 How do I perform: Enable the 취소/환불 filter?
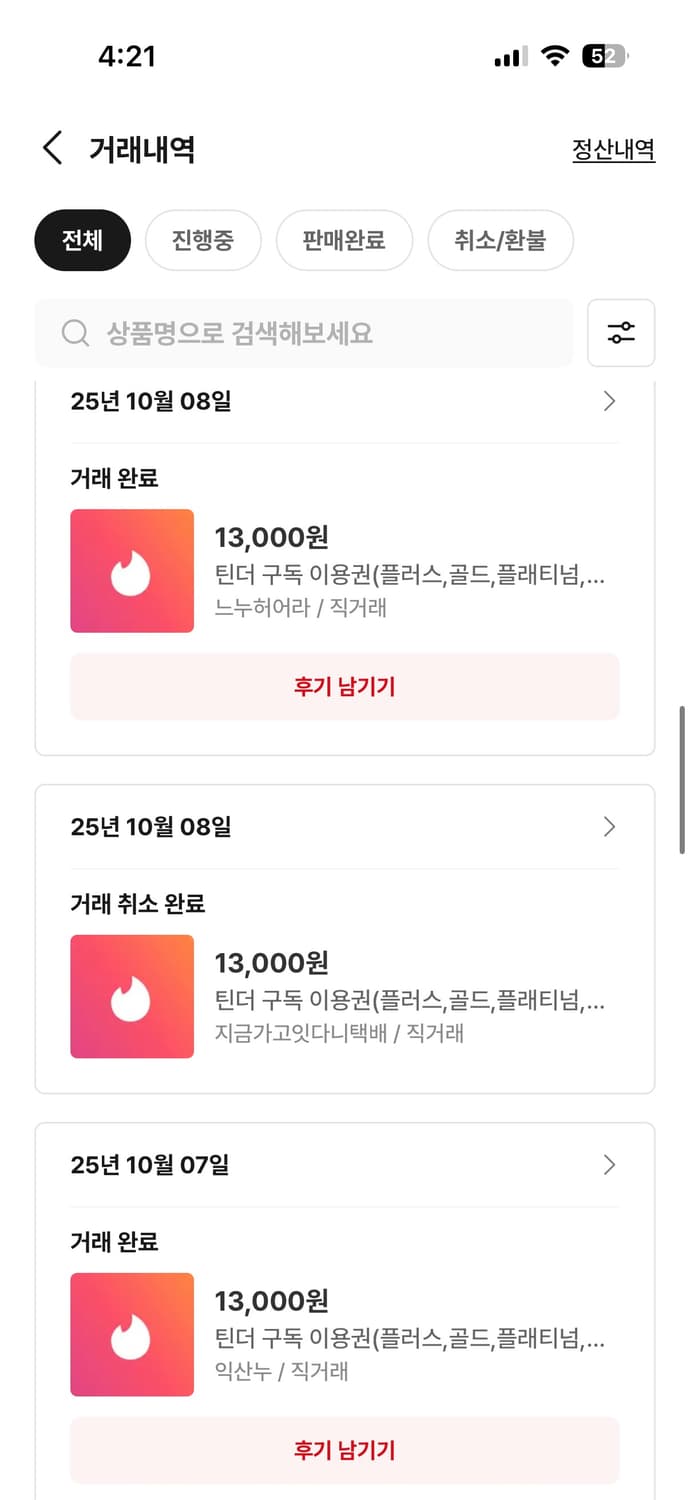click(500, 240)
